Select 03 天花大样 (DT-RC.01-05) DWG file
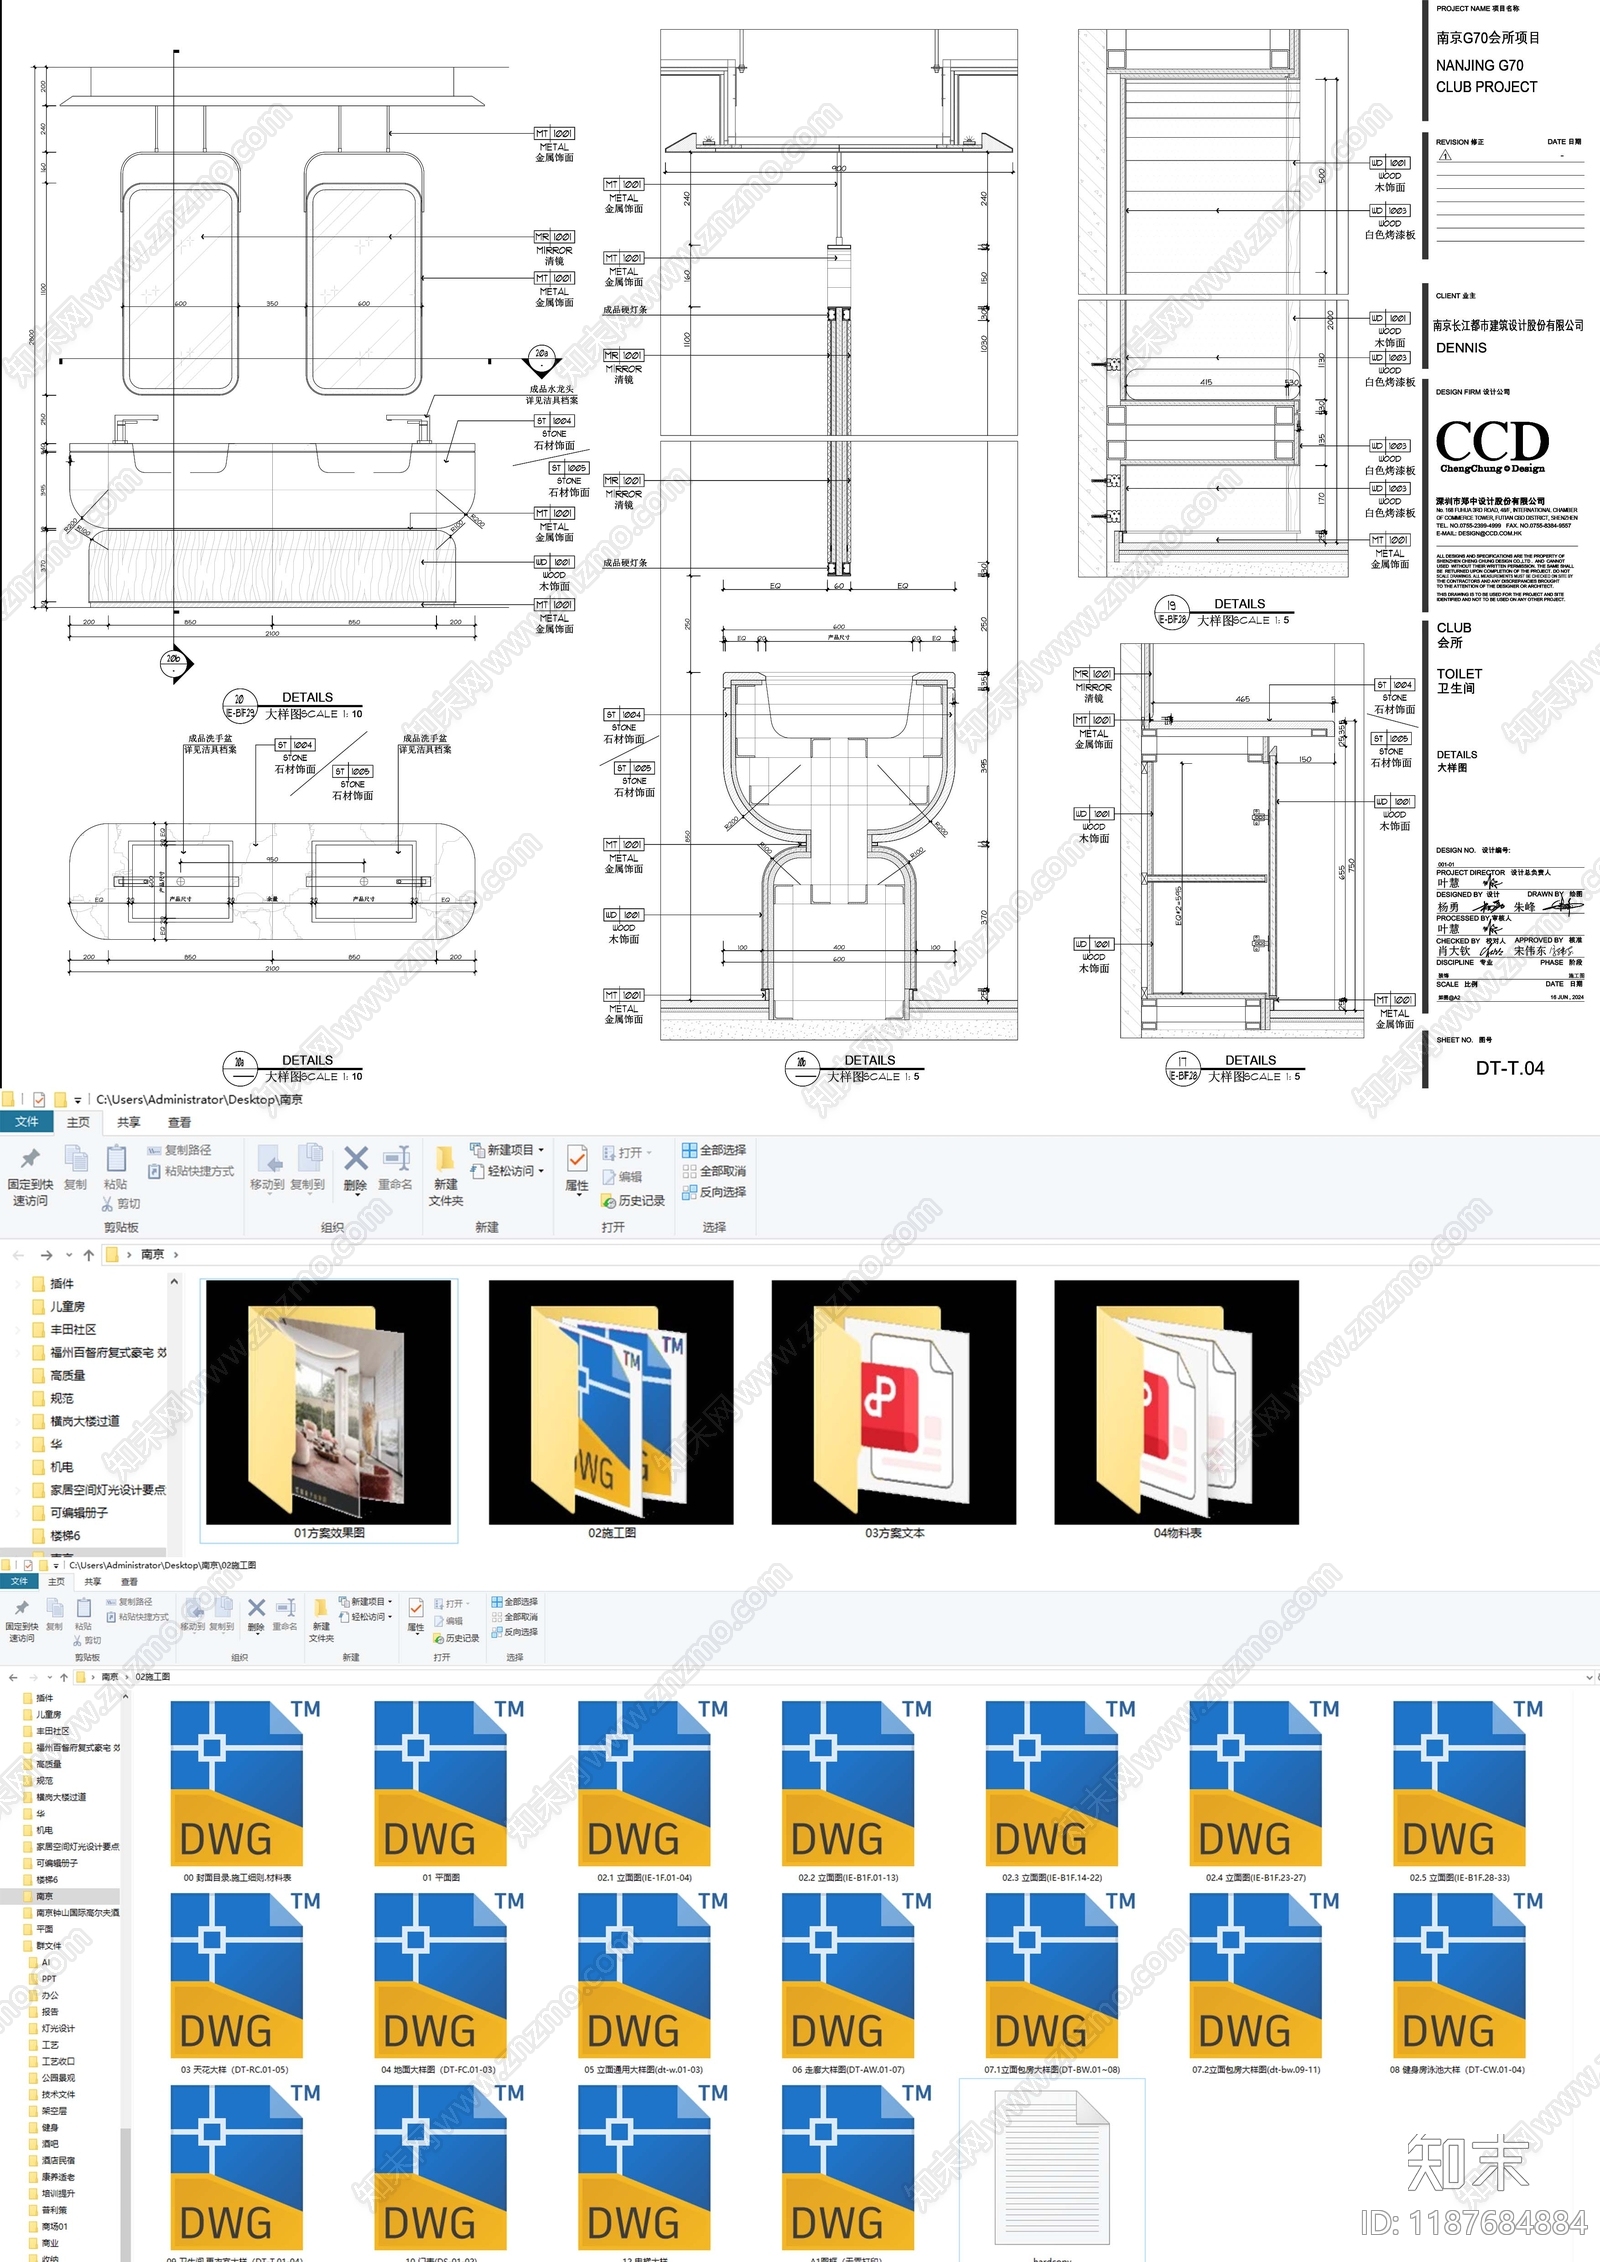This screenshot has height=2262, width=1600. (x=235, y=1984)
